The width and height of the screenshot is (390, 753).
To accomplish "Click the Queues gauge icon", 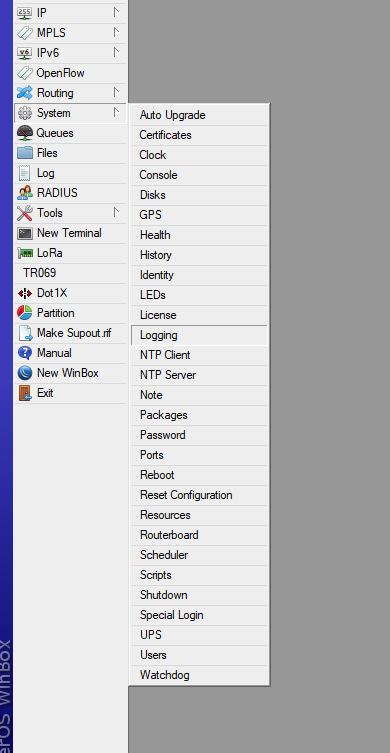I will 24,133.
